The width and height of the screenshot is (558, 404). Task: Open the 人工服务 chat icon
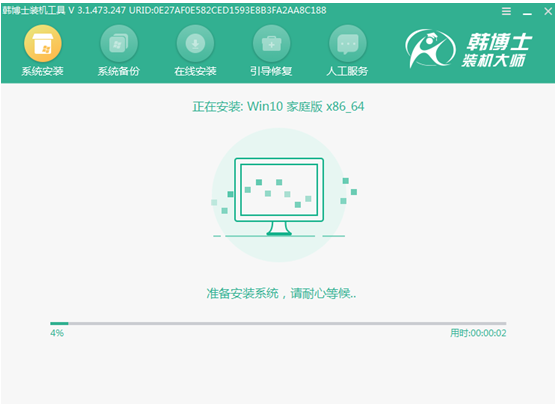click(x=348, y=43)
